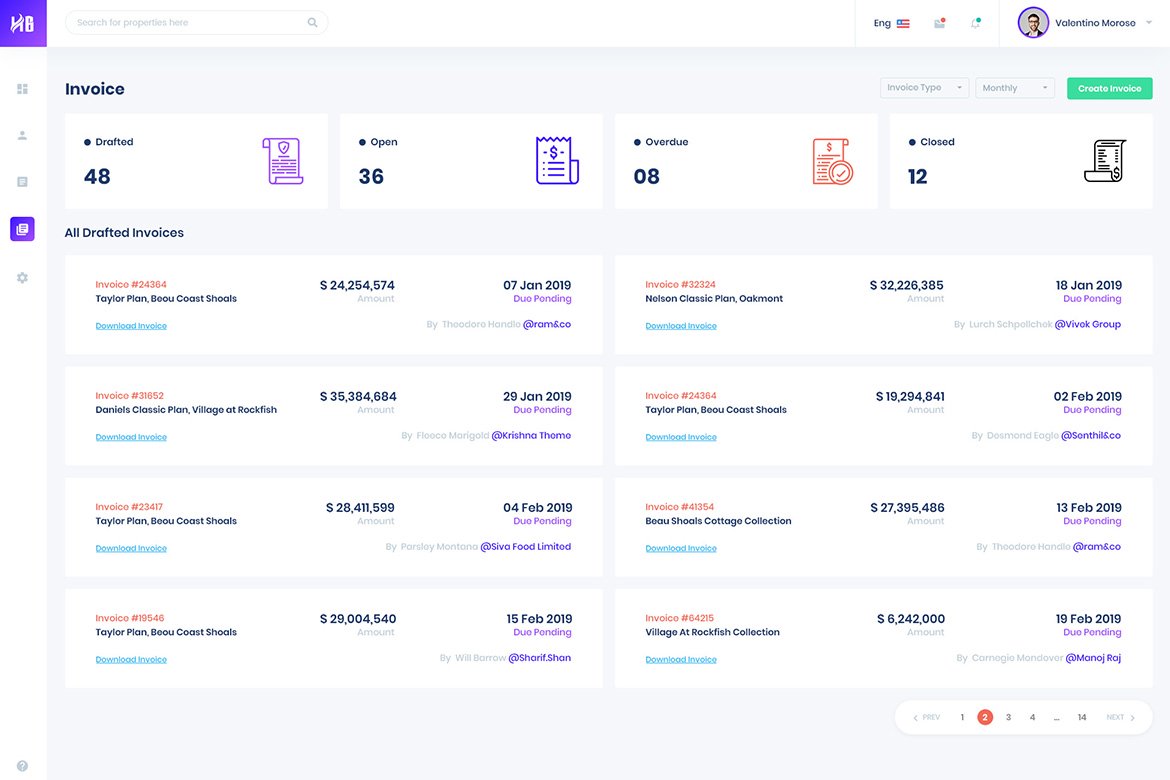The width and height of the screenshot is (1170, 780).
Task: Select the Overdue invoices summary card
Action: [x=745, y=161]
